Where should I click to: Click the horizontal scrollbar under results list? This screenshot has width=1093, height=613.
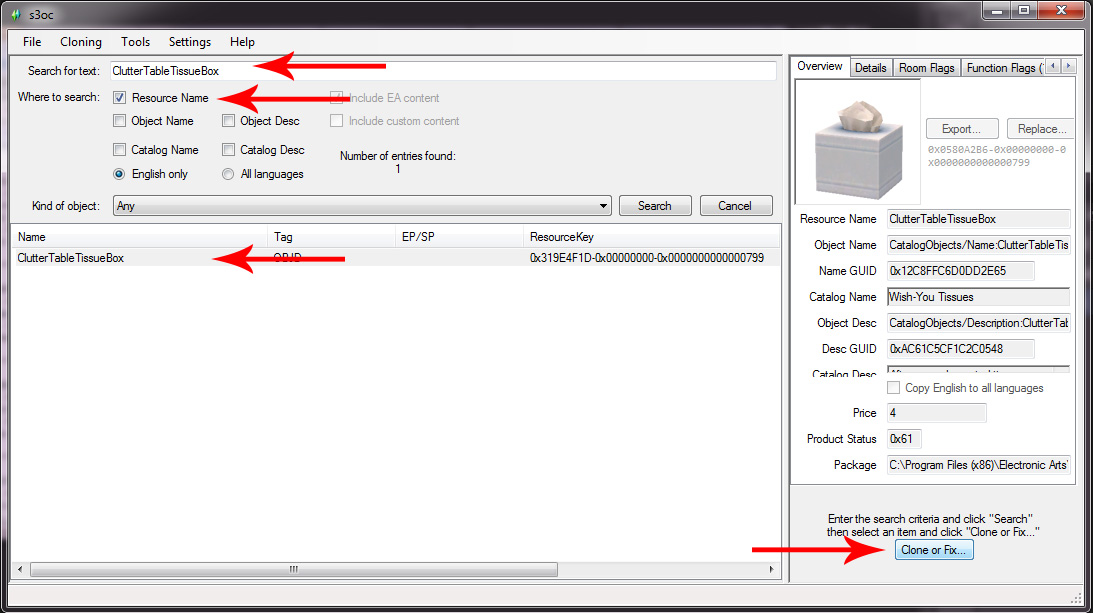[x=293, y=569]
